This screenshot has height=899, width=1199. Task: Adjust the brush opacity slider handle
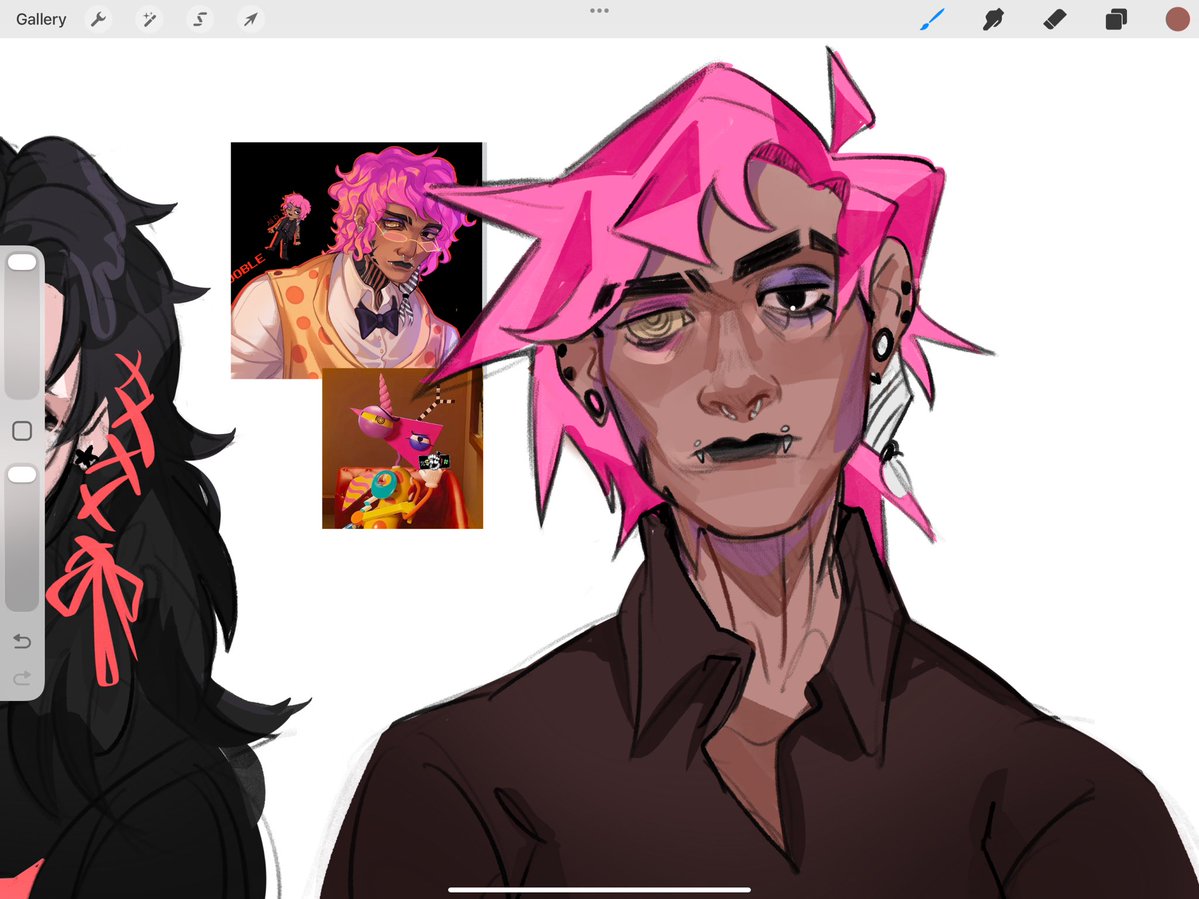click(x=21, y=473)
